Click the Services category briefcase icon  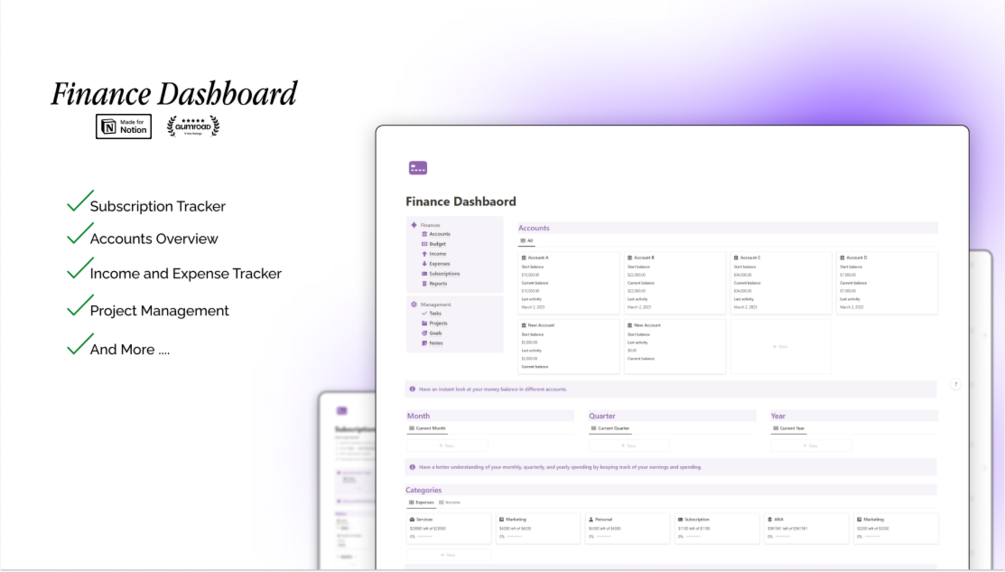pos(412,519)
